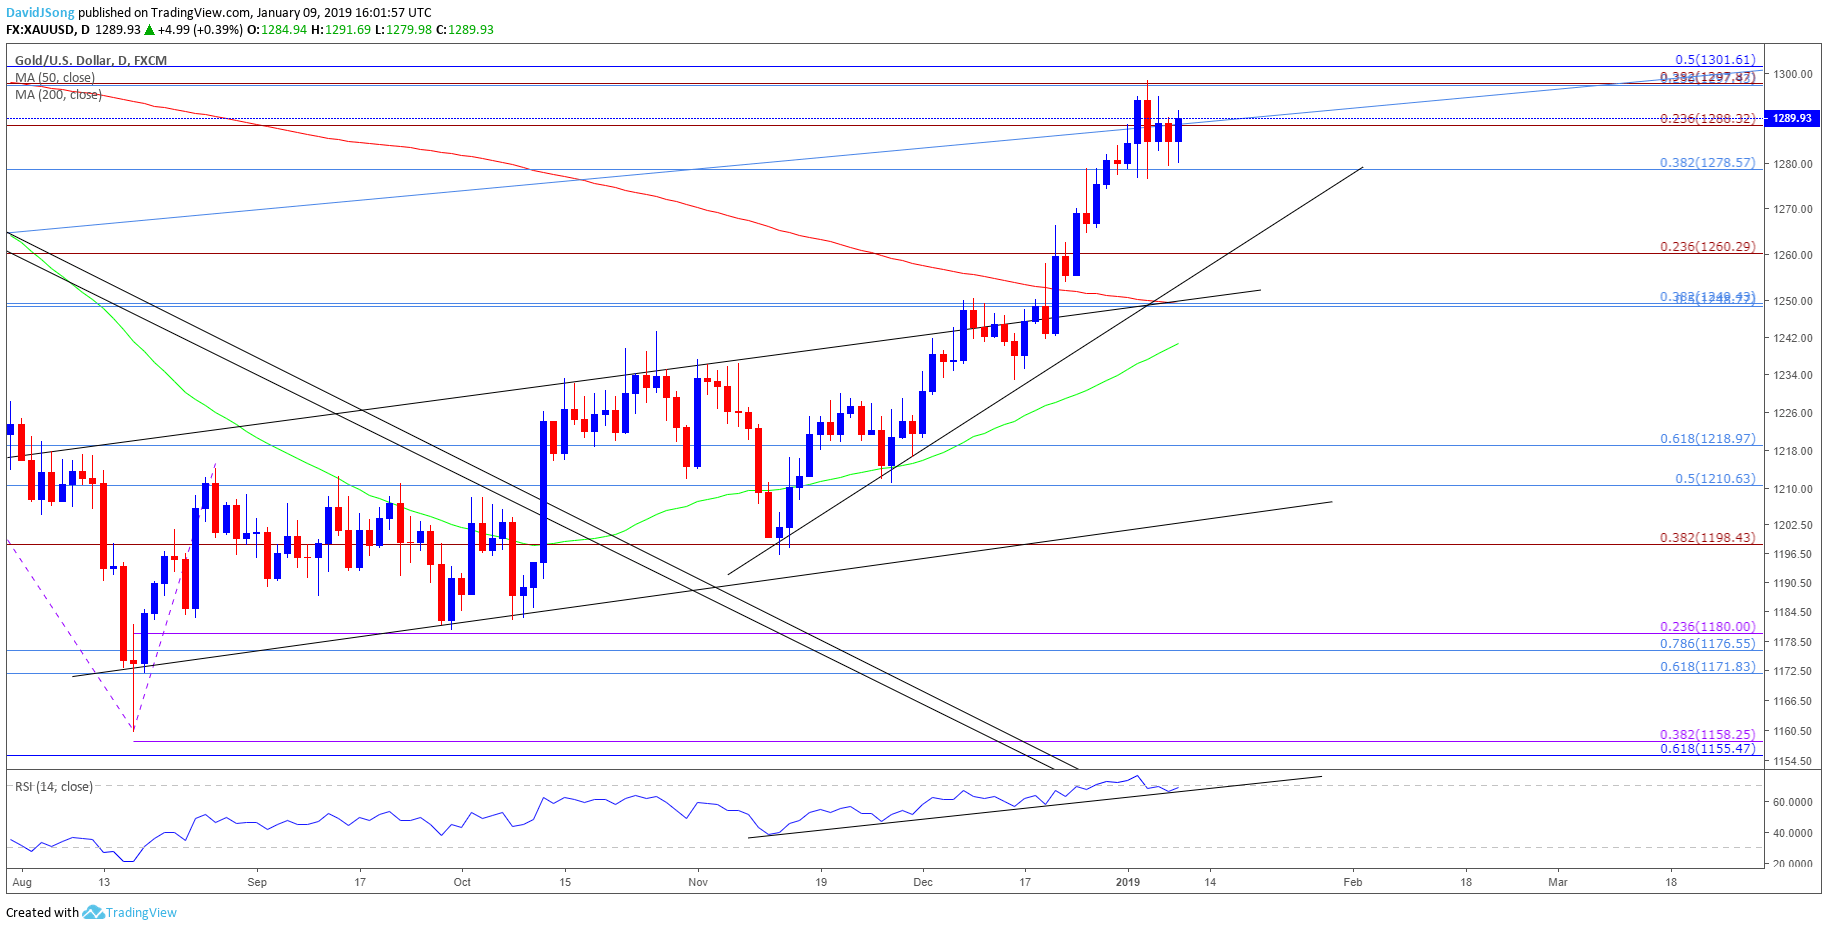Click the 0.786(1176.55) Fibonacci level label
The height and width of the screenshot is (930, 1828).
coord(1707,643)
